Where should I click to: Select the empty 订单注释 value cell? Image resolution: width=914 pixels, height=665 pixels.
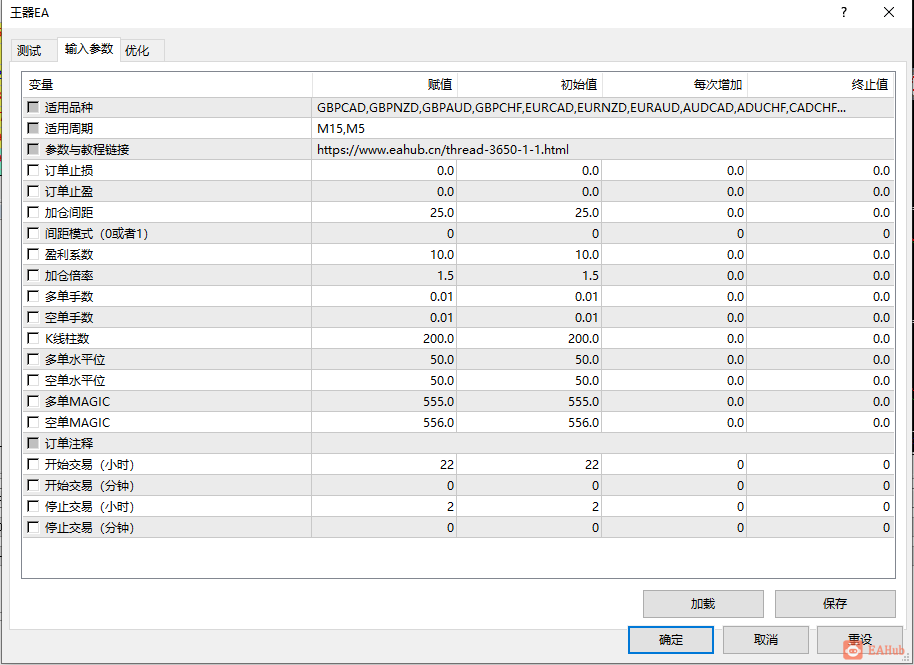[x=603, y=443]
